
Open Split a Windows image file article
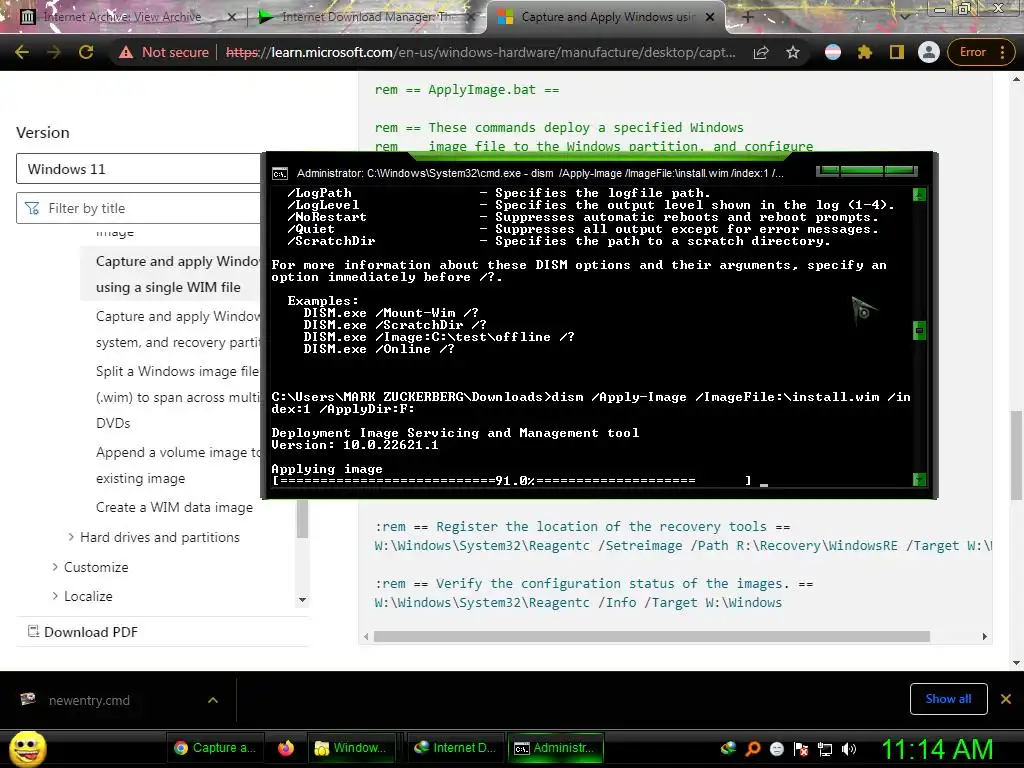click(178, 397)
